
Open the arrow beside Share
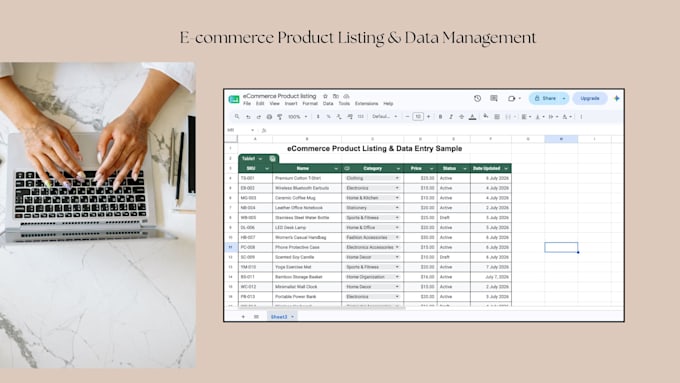(x=564, y=98)
